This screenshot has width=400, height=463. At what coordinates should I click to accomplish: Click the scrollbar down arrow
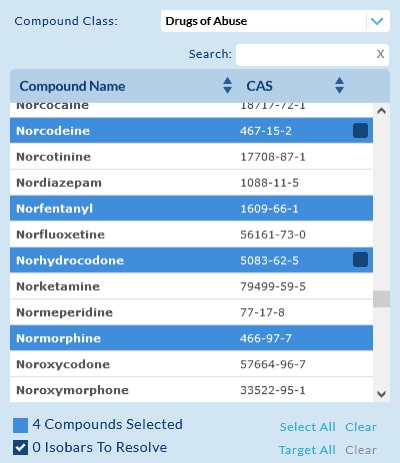381,394
